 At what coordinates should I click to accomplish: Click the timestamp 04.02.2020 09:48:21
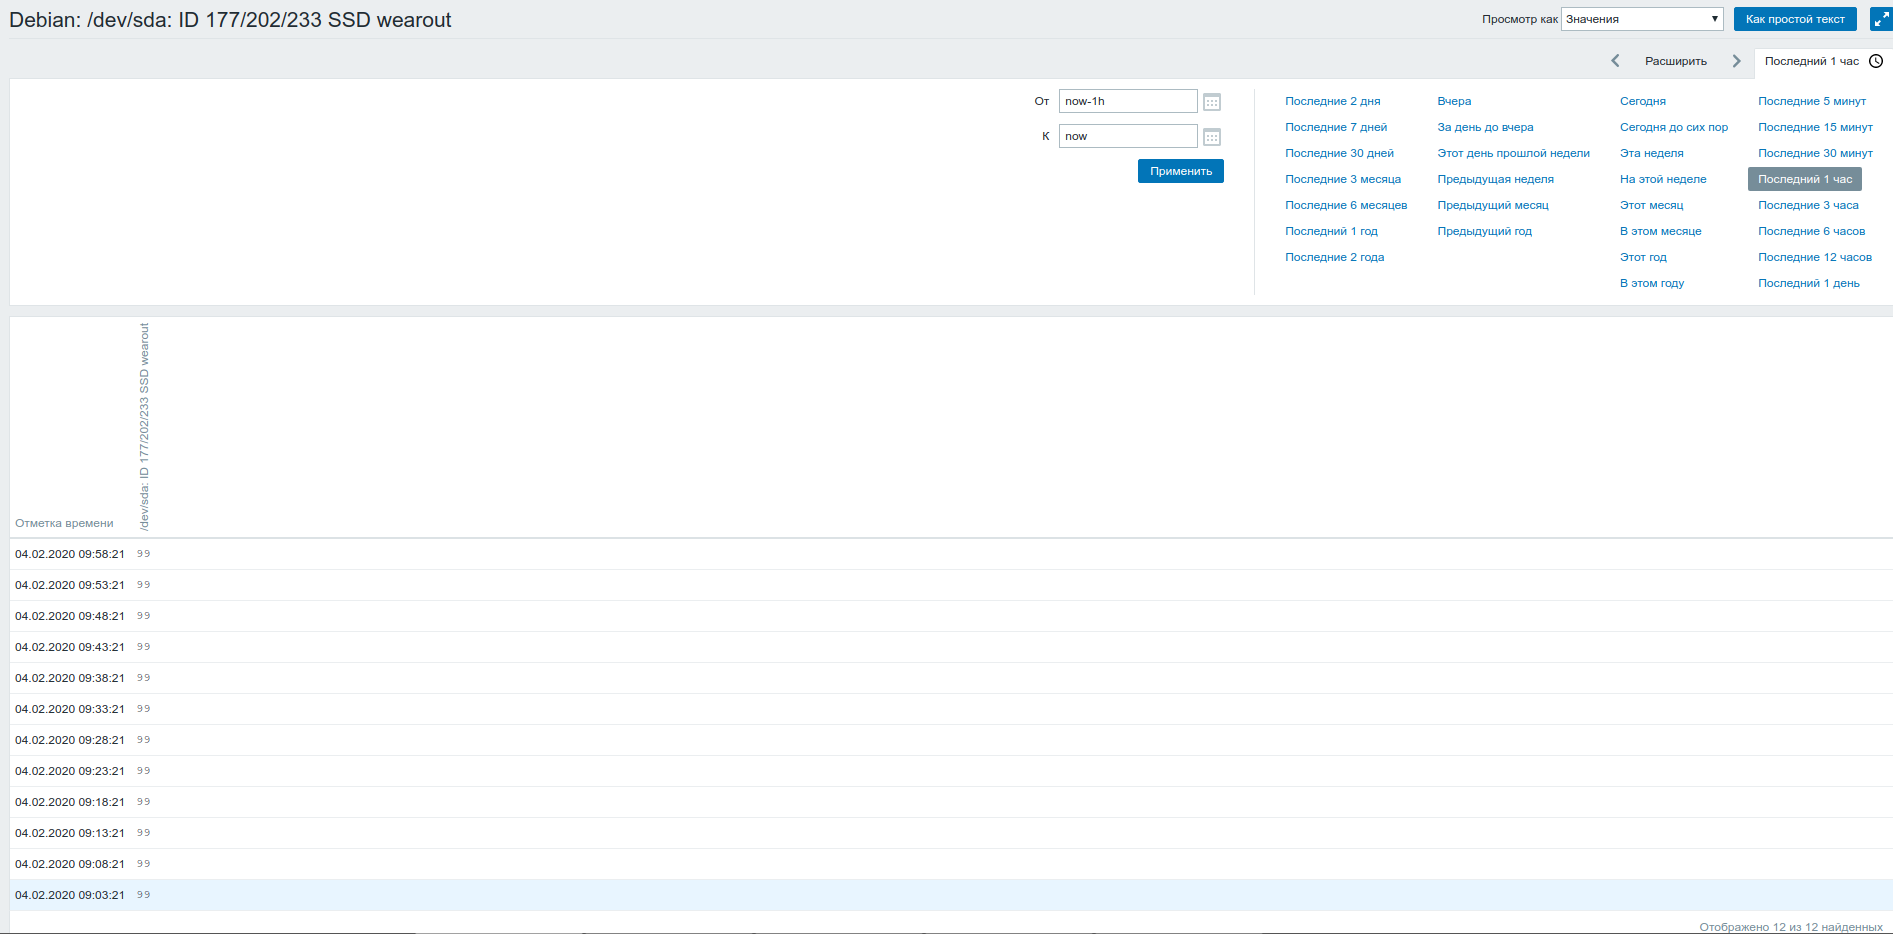(x=70, y=616)
